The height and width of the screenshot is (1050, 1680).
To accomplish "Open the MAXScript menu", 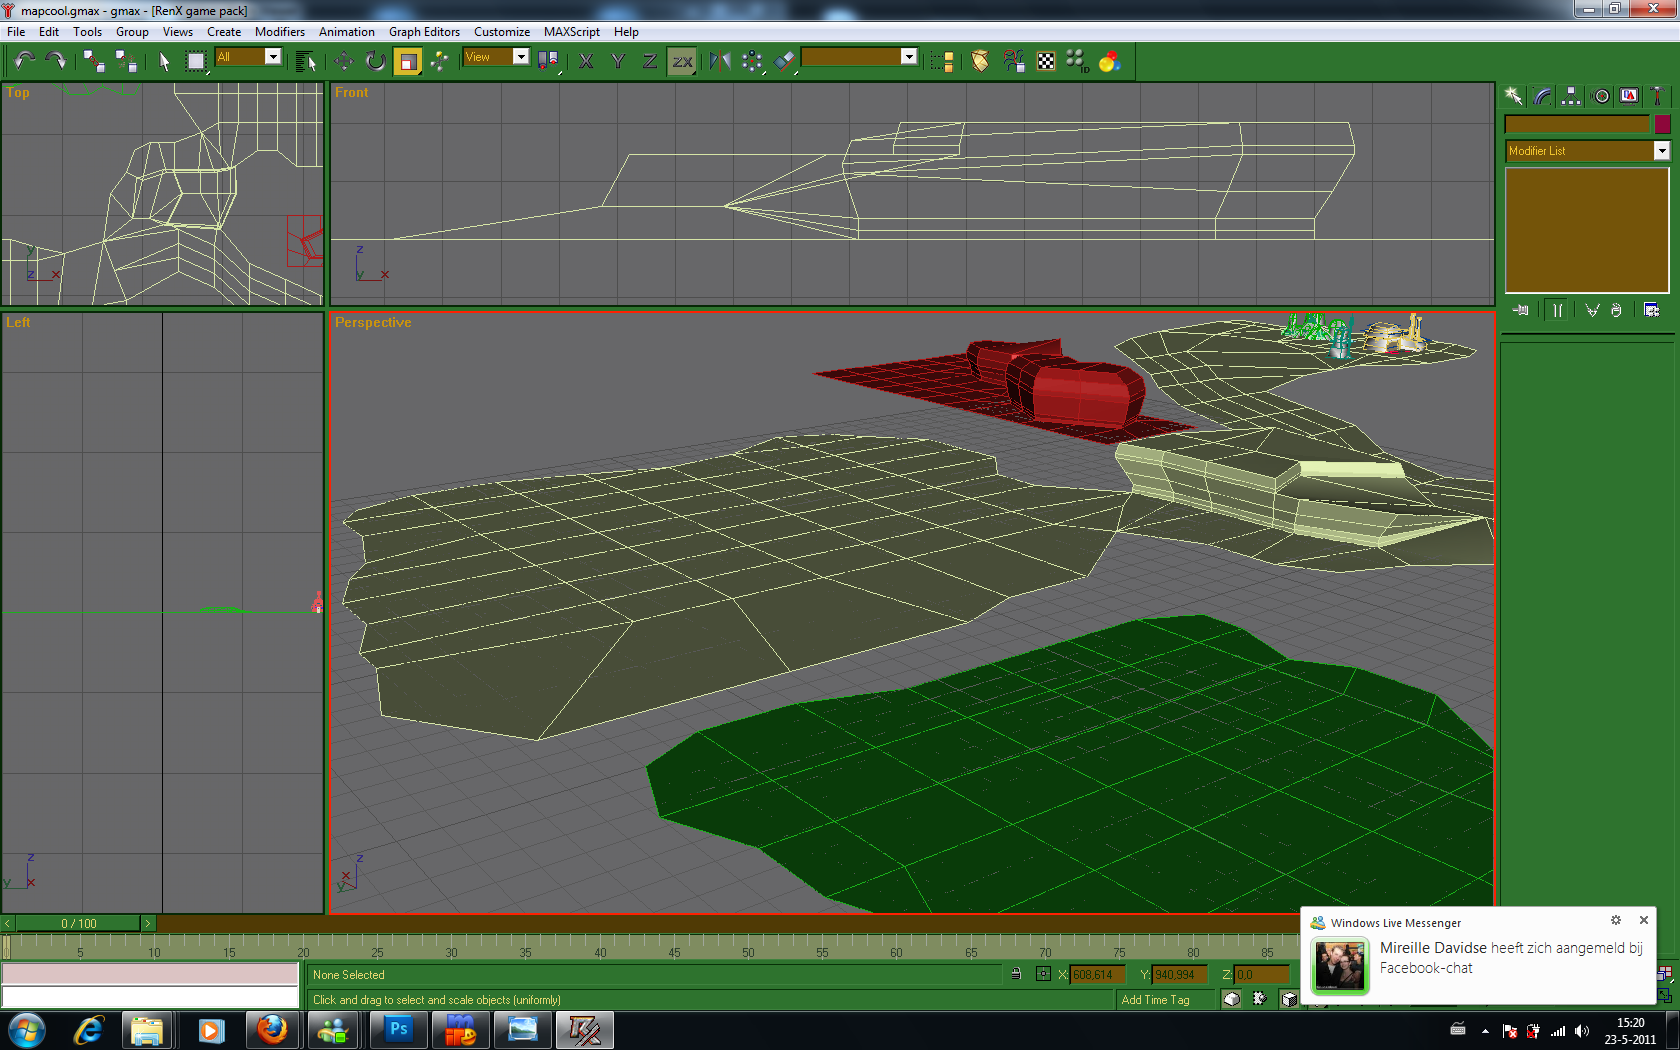I will click(x=571, y=32).
